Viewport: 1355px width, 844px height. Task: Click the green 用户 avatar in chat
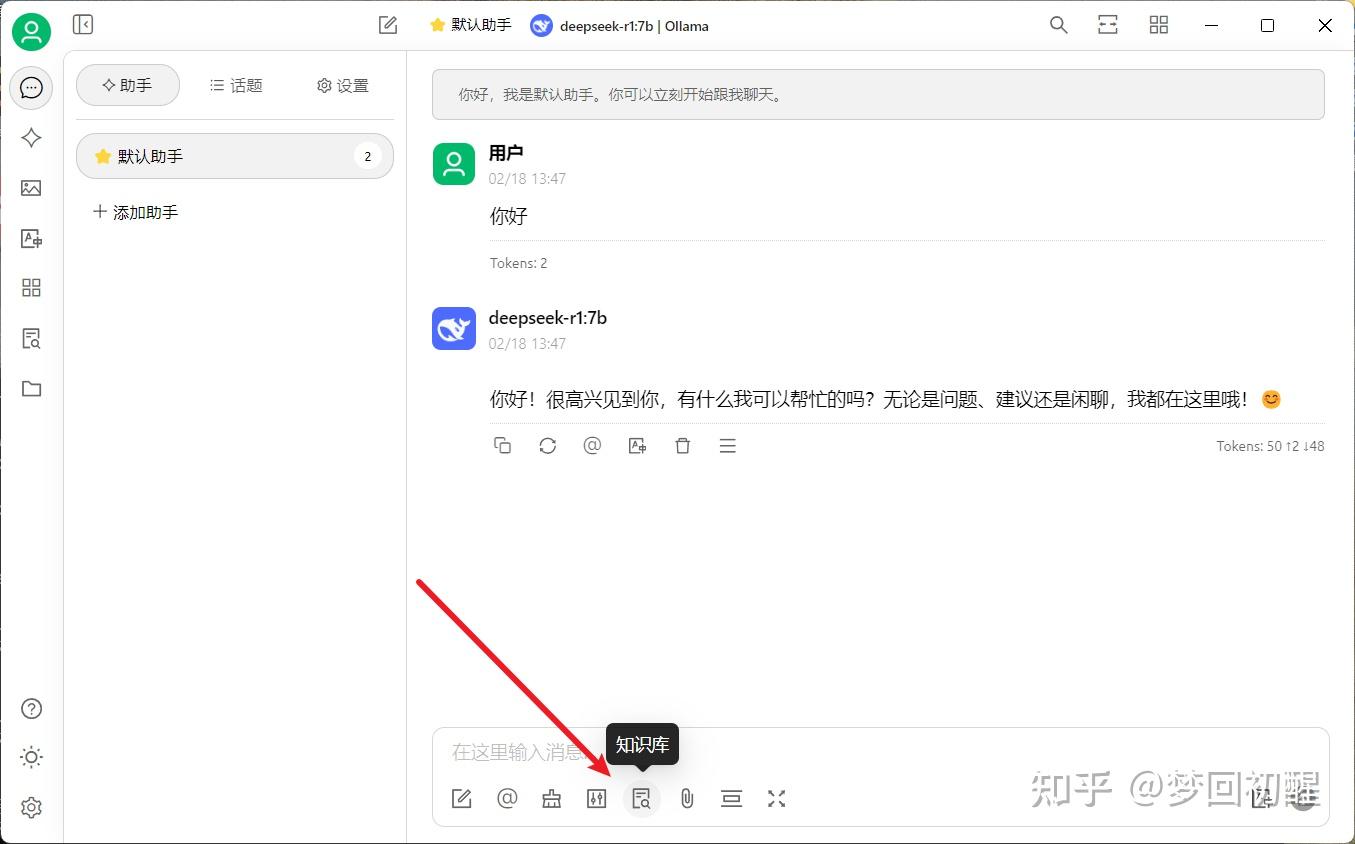pos(454,164)
